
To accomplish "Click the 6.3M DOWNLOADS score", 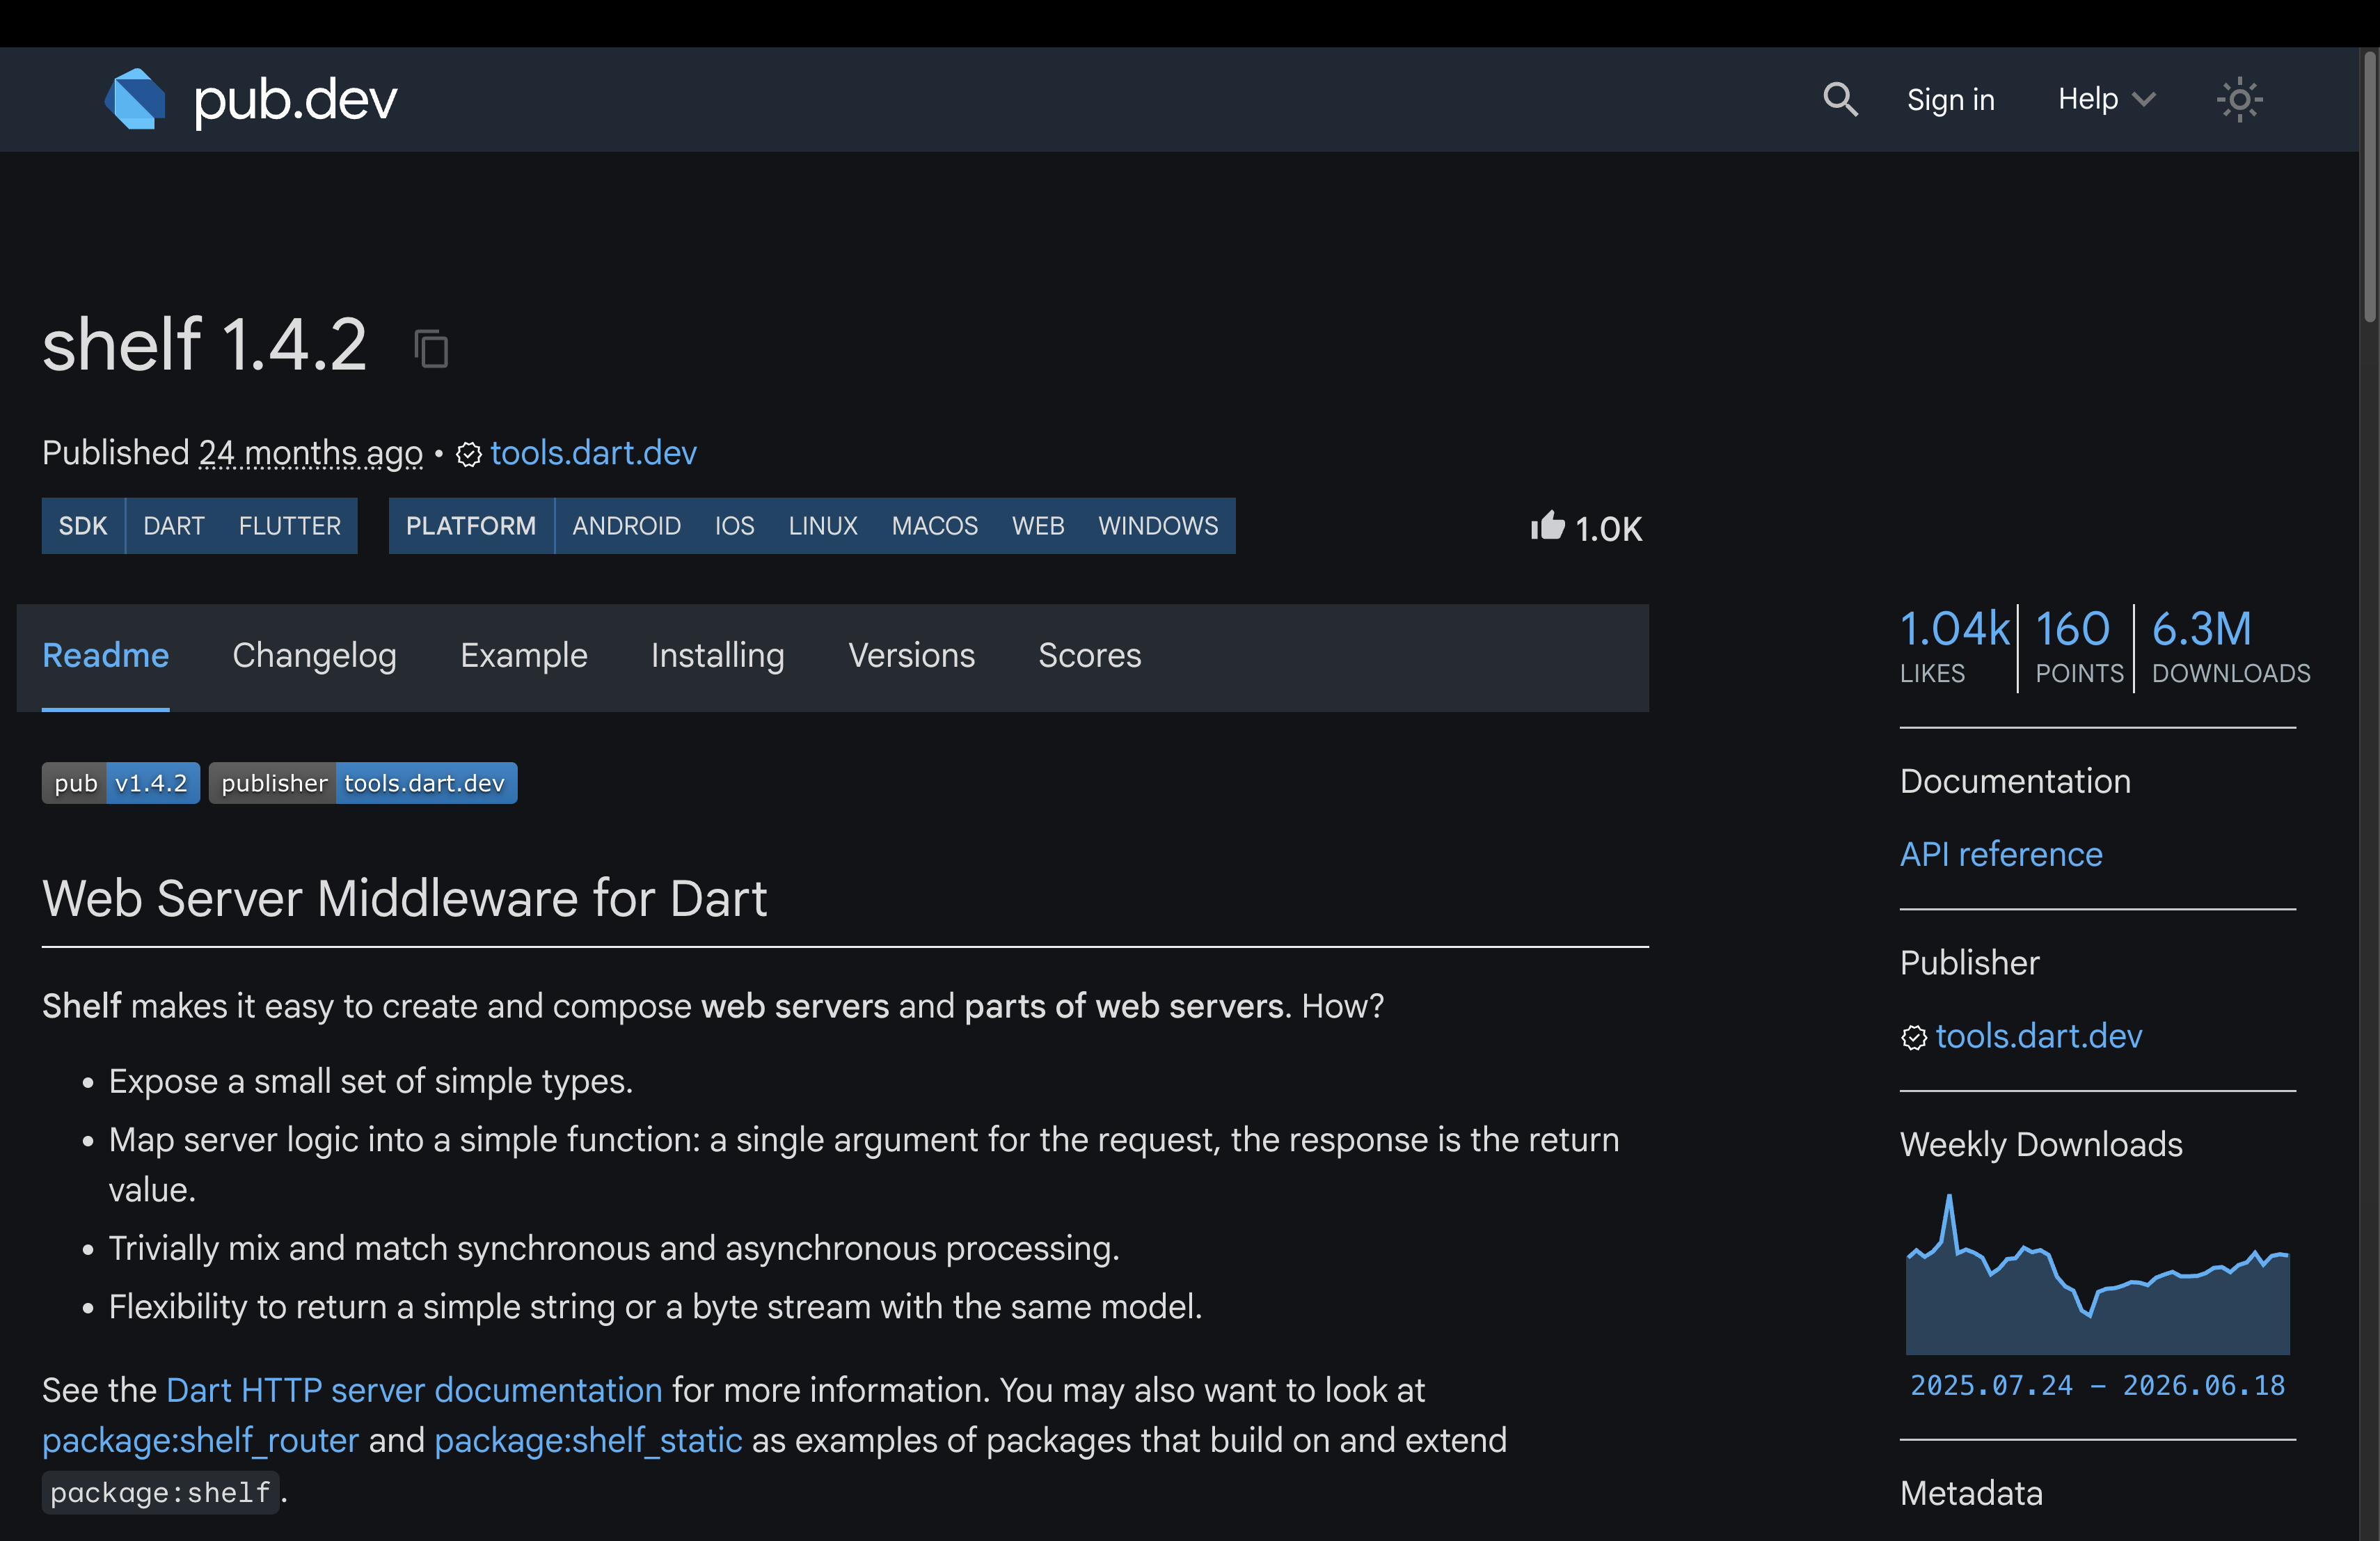I will pyautogui.click(x=2230, y=647).
